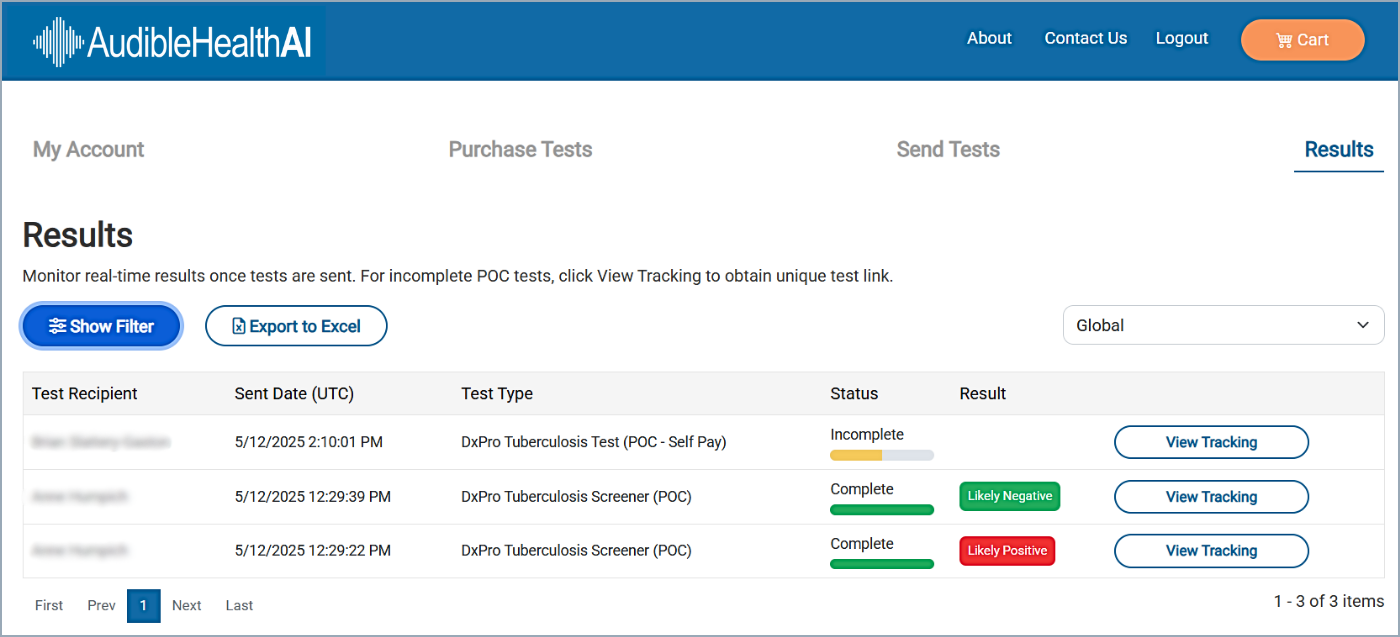Viewport: 1400px width, 637px height.
Task: Click the 1 - 3 of 3 items text
Action: 1329,601
